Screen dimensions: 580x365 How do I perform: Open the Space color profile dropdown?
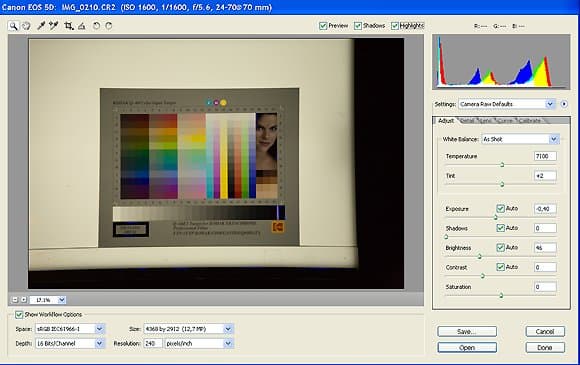tap(70, 329)
